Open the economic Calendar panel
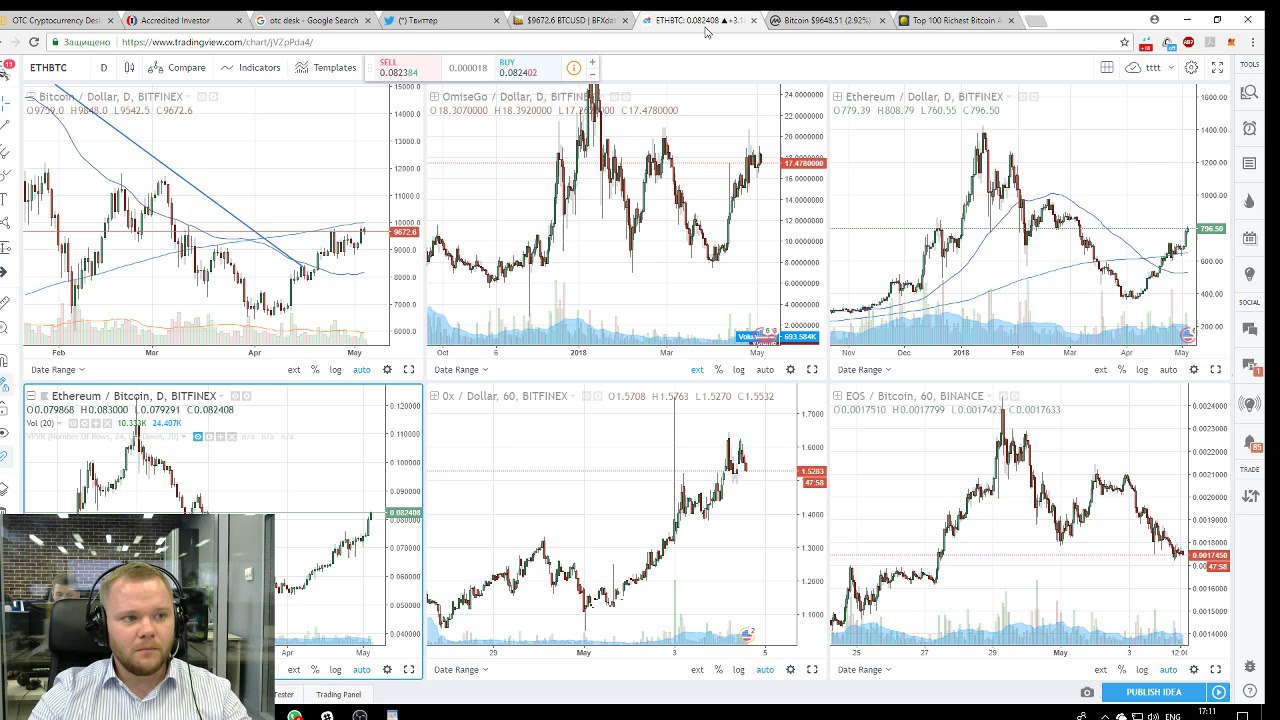 coord(1249,238)
